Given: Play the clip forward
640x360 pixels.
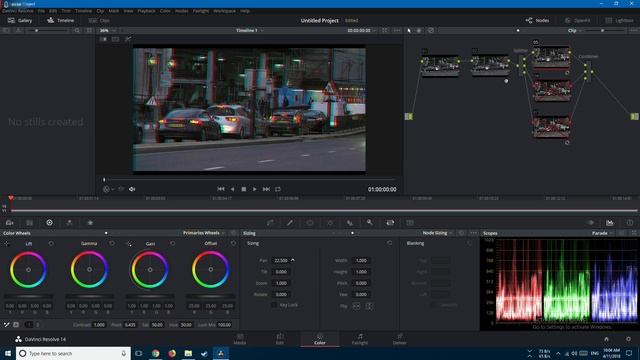Looking at the screenshot, I should coord(255,189).
